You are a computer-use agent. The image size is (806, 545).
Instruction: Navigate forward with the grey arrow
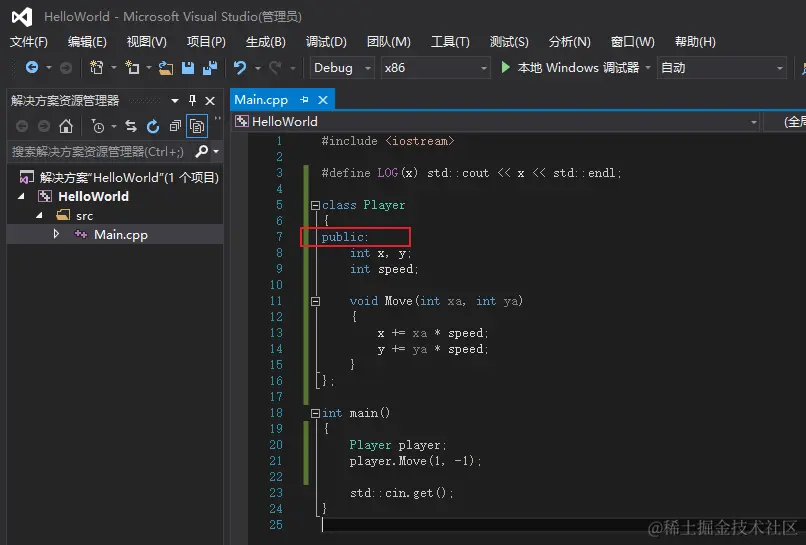coord(66,67)
